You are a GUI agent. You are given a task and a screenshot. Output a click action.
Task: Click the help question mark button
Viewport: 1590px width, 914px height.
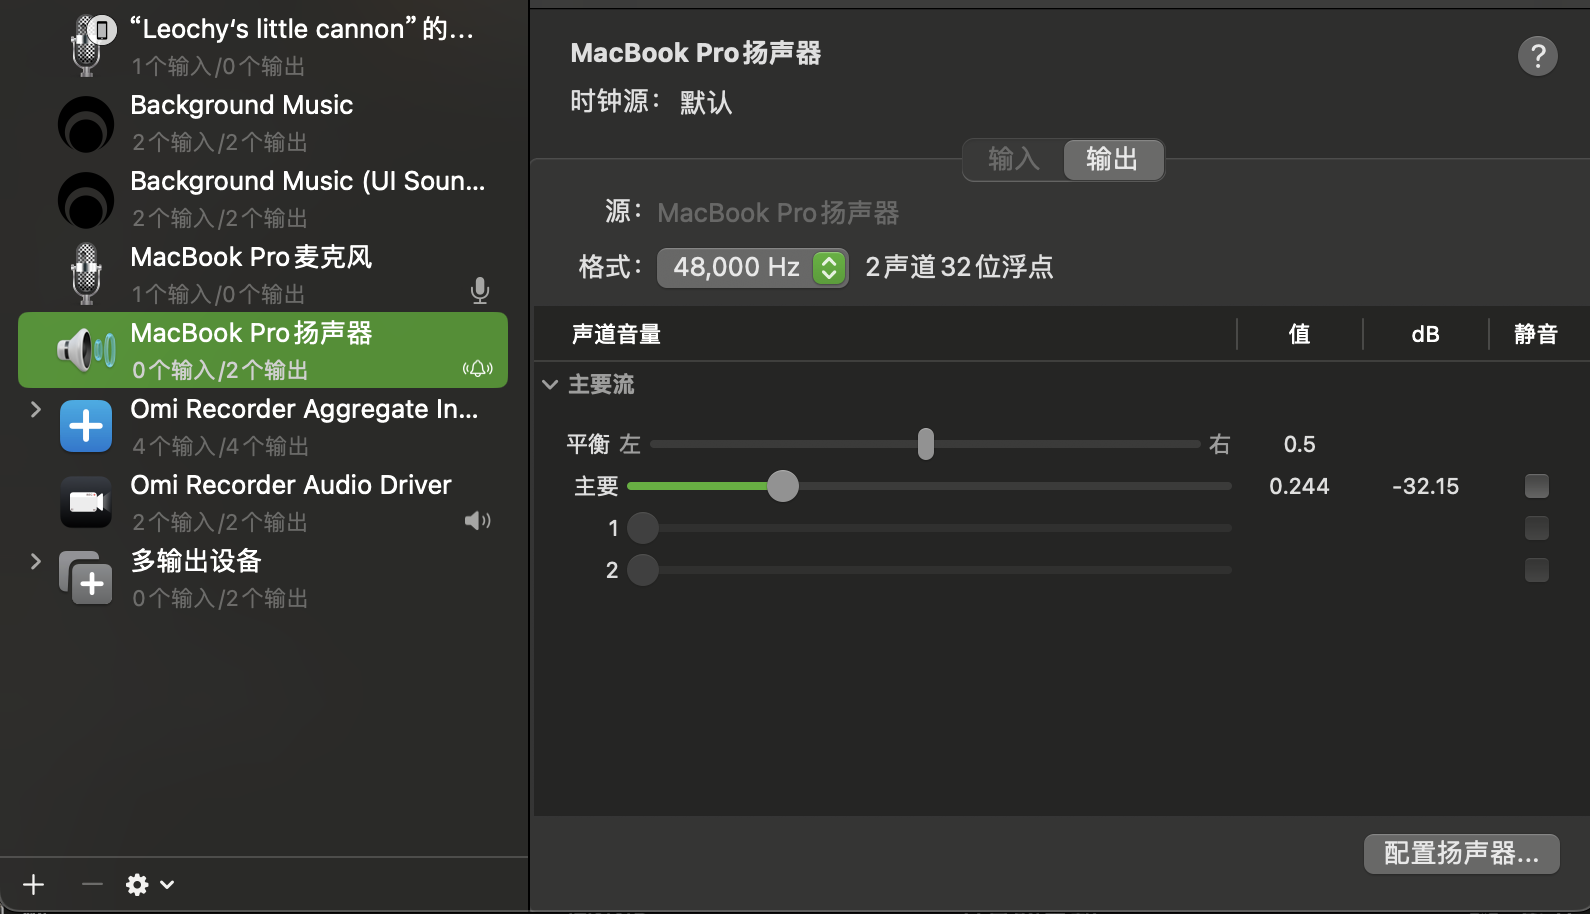click(1537, 56)
